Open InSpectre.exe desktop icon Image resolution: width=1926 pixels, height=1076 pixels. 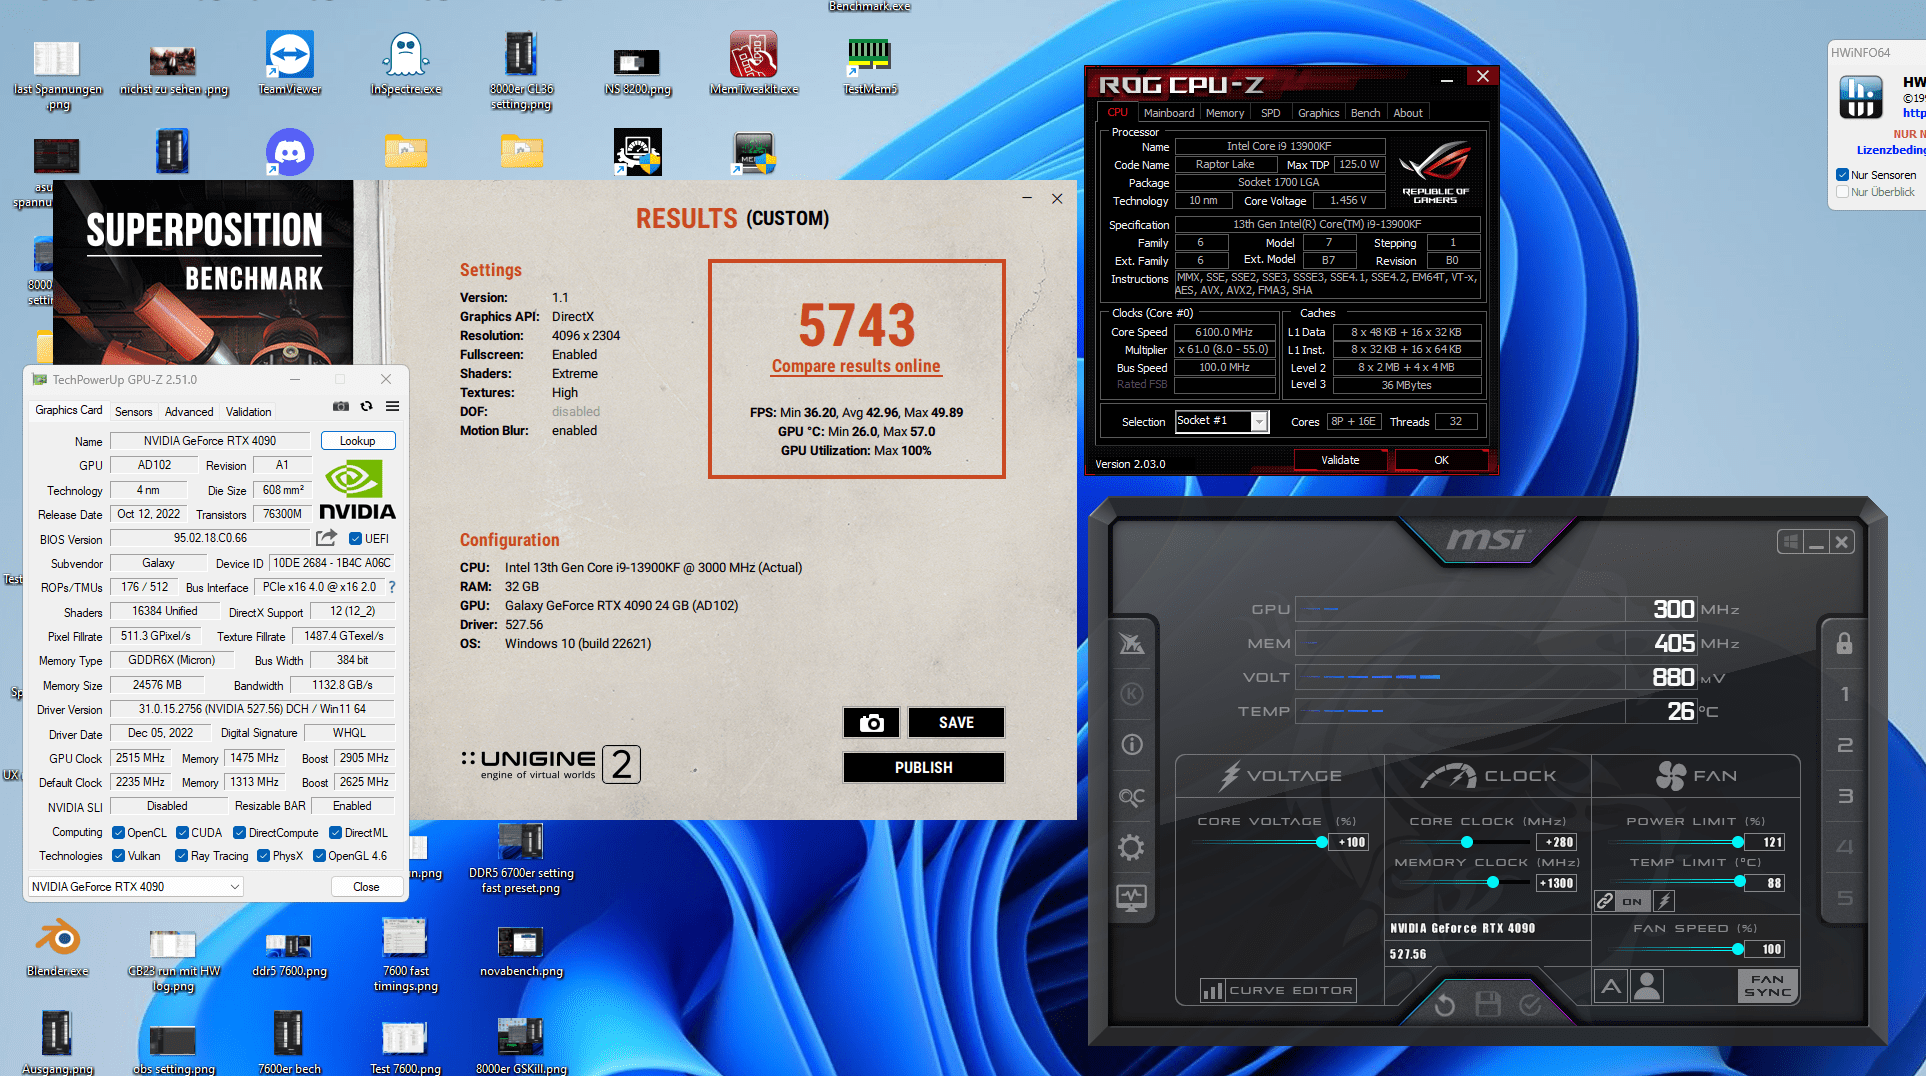(406, 62)
